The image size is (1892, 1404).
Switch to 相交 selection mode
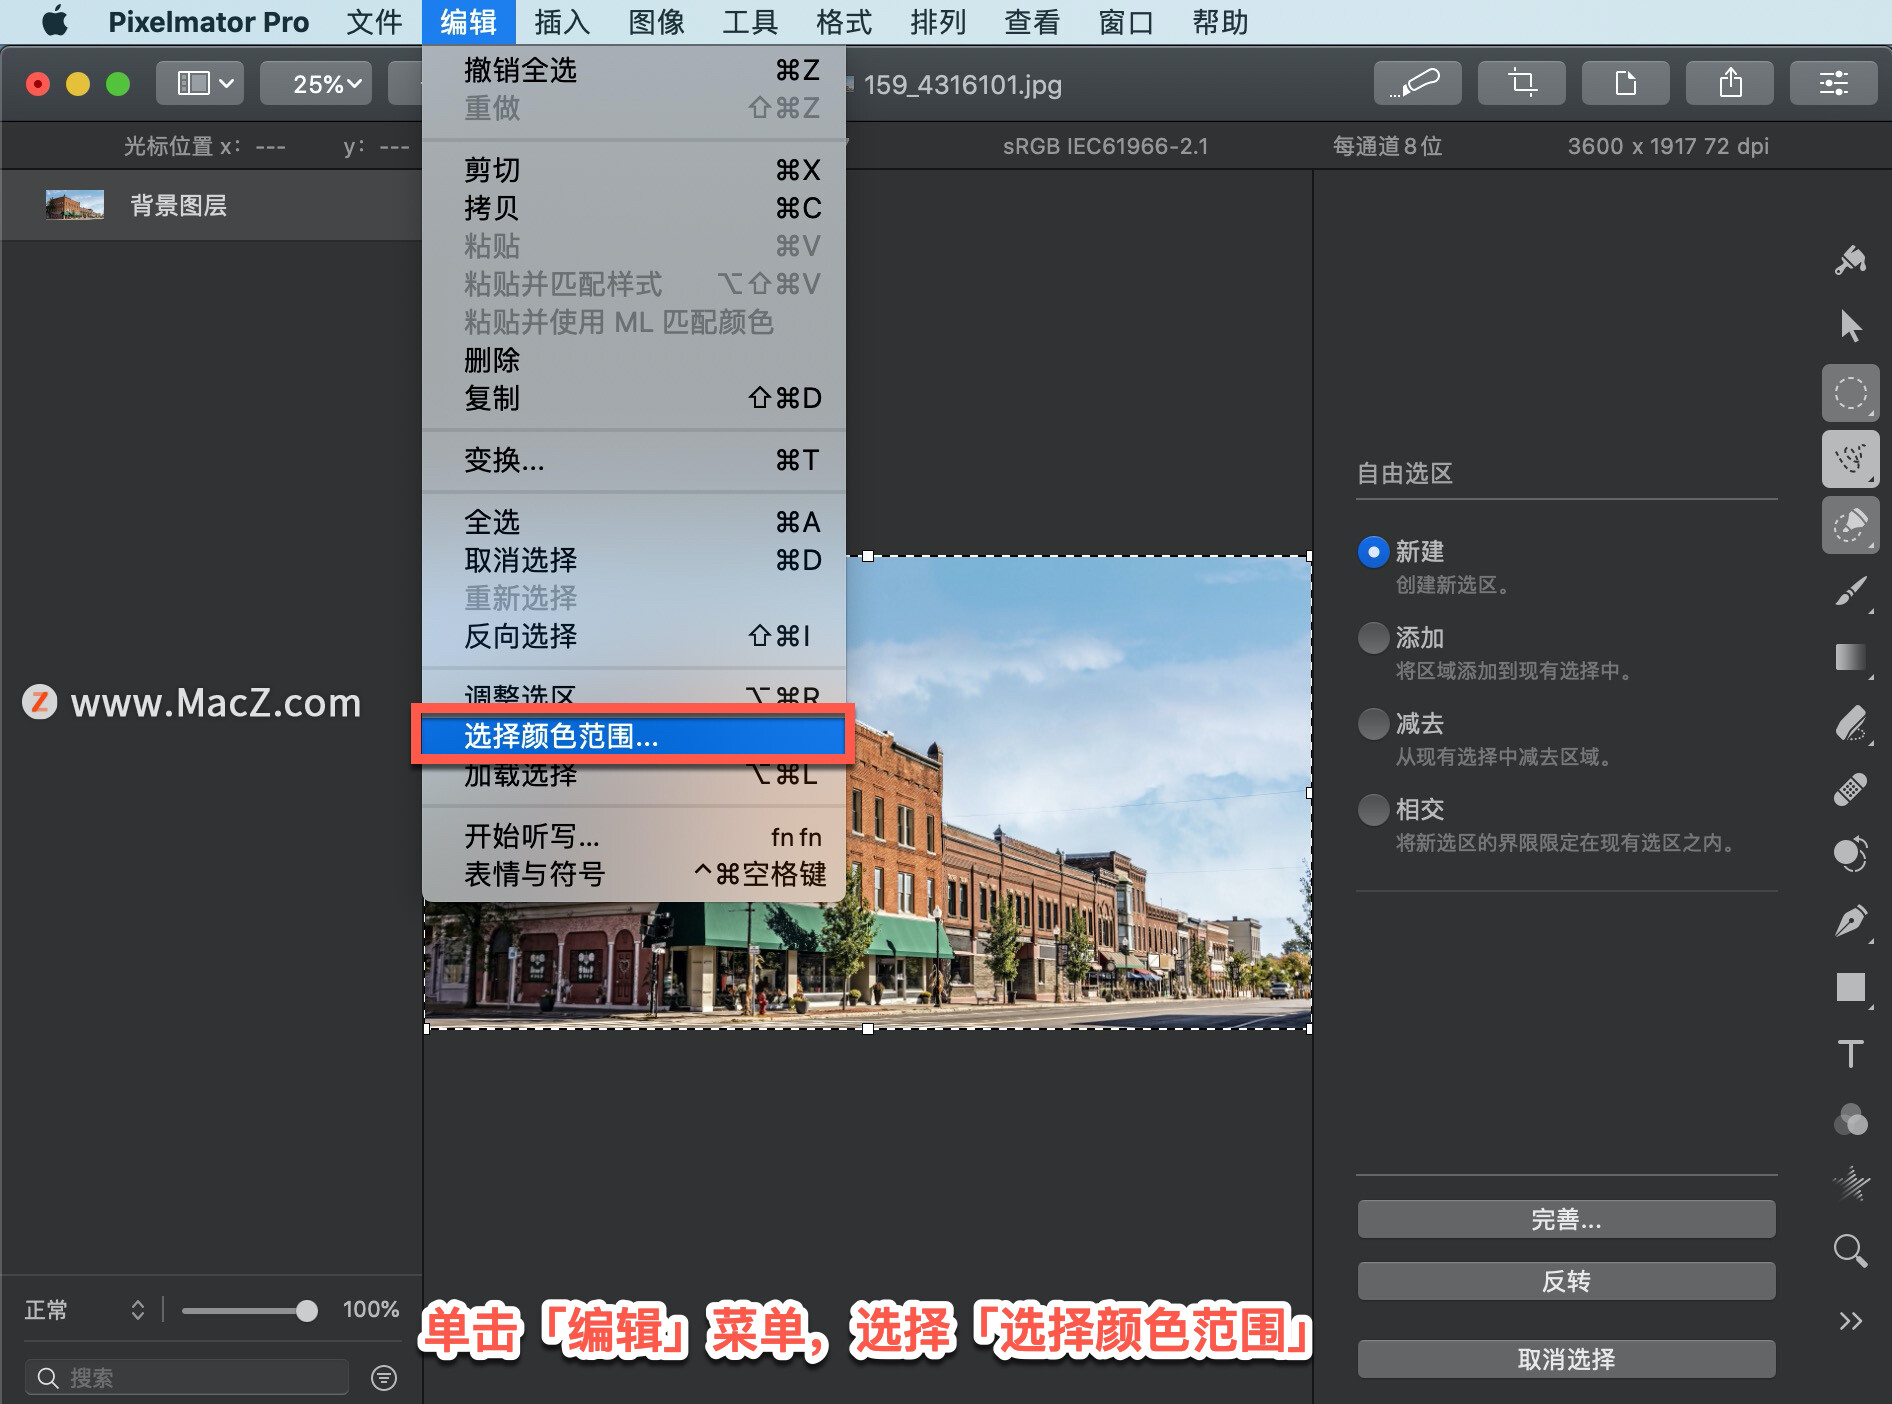tap(1373, 809)
